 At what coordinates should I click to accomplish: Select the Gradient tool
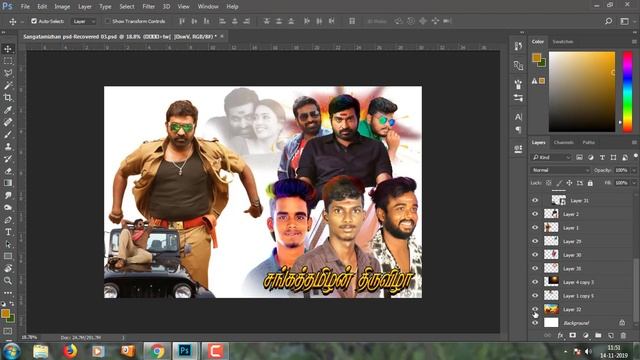pos(8,183)
